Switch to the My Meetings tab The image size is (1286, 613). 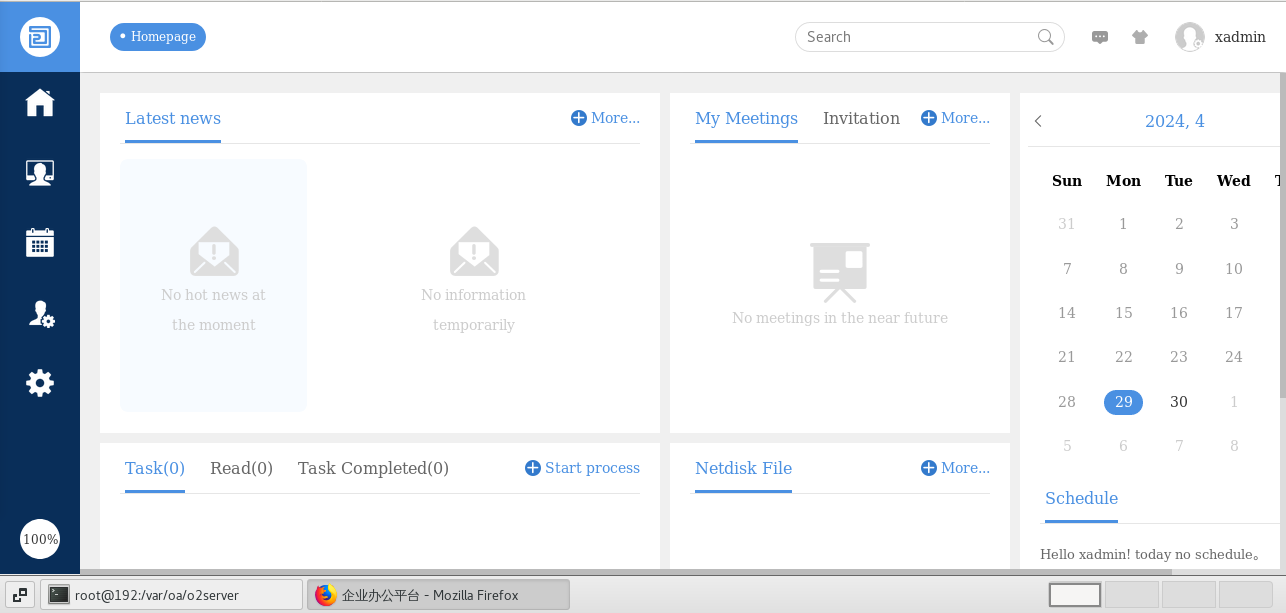pos(746,118)
